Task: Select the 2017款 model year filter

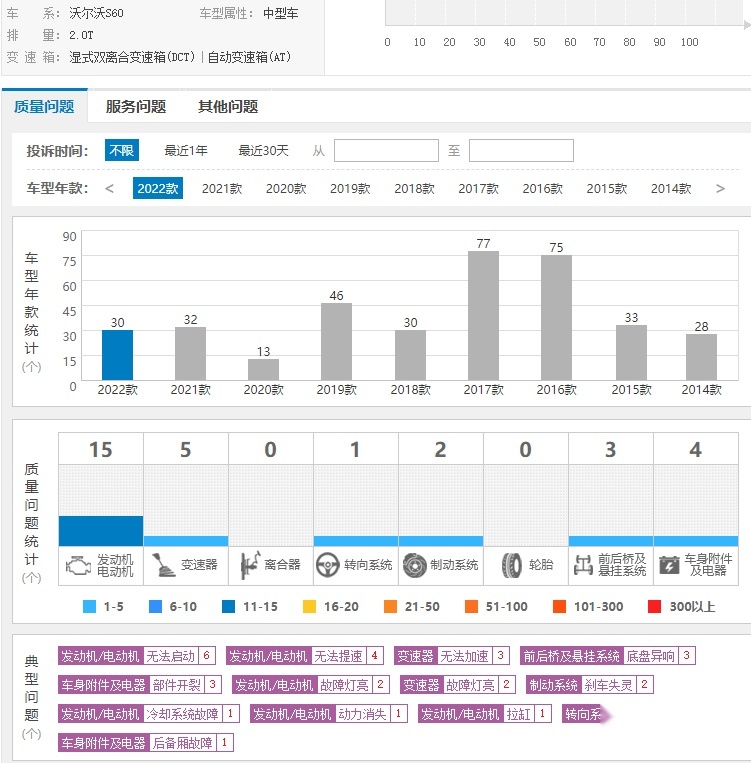Action: click(478, 188)
